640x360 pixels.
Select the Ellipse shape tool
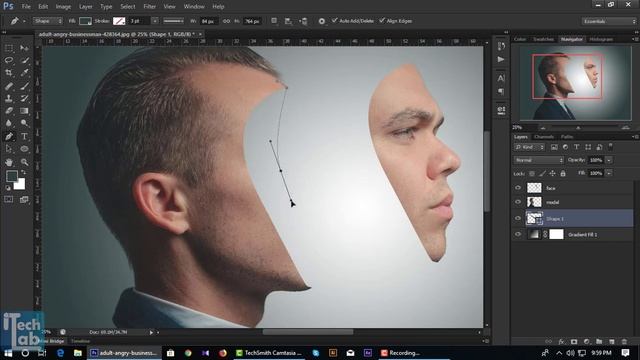24,149
